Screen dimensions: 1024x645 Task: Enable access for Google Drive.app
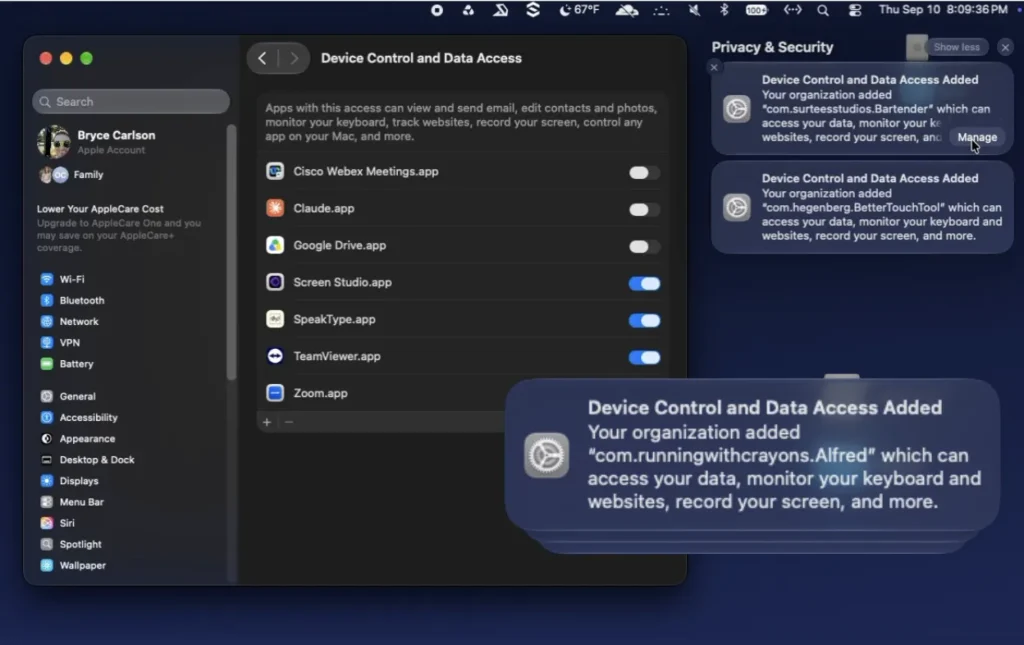pos(644,247)
